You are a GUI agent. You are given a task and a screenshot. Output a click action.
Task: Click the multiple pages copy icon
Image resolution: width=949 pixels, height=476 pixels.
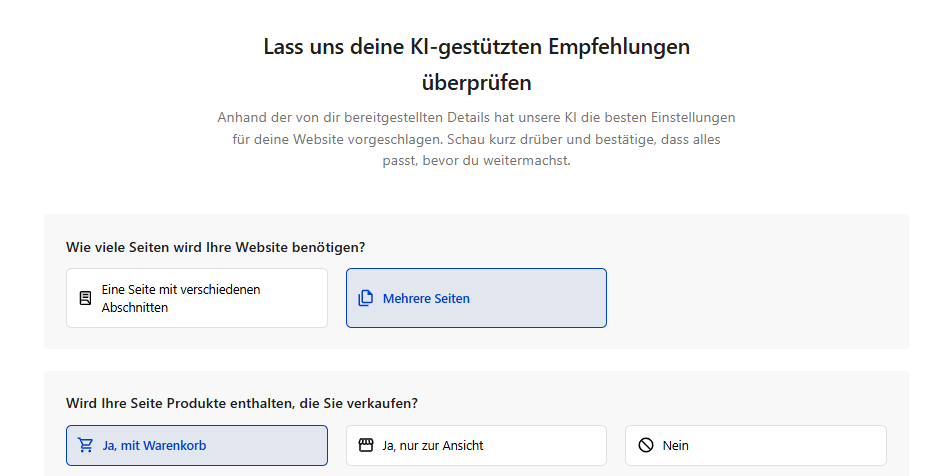(x=366, y=298)
